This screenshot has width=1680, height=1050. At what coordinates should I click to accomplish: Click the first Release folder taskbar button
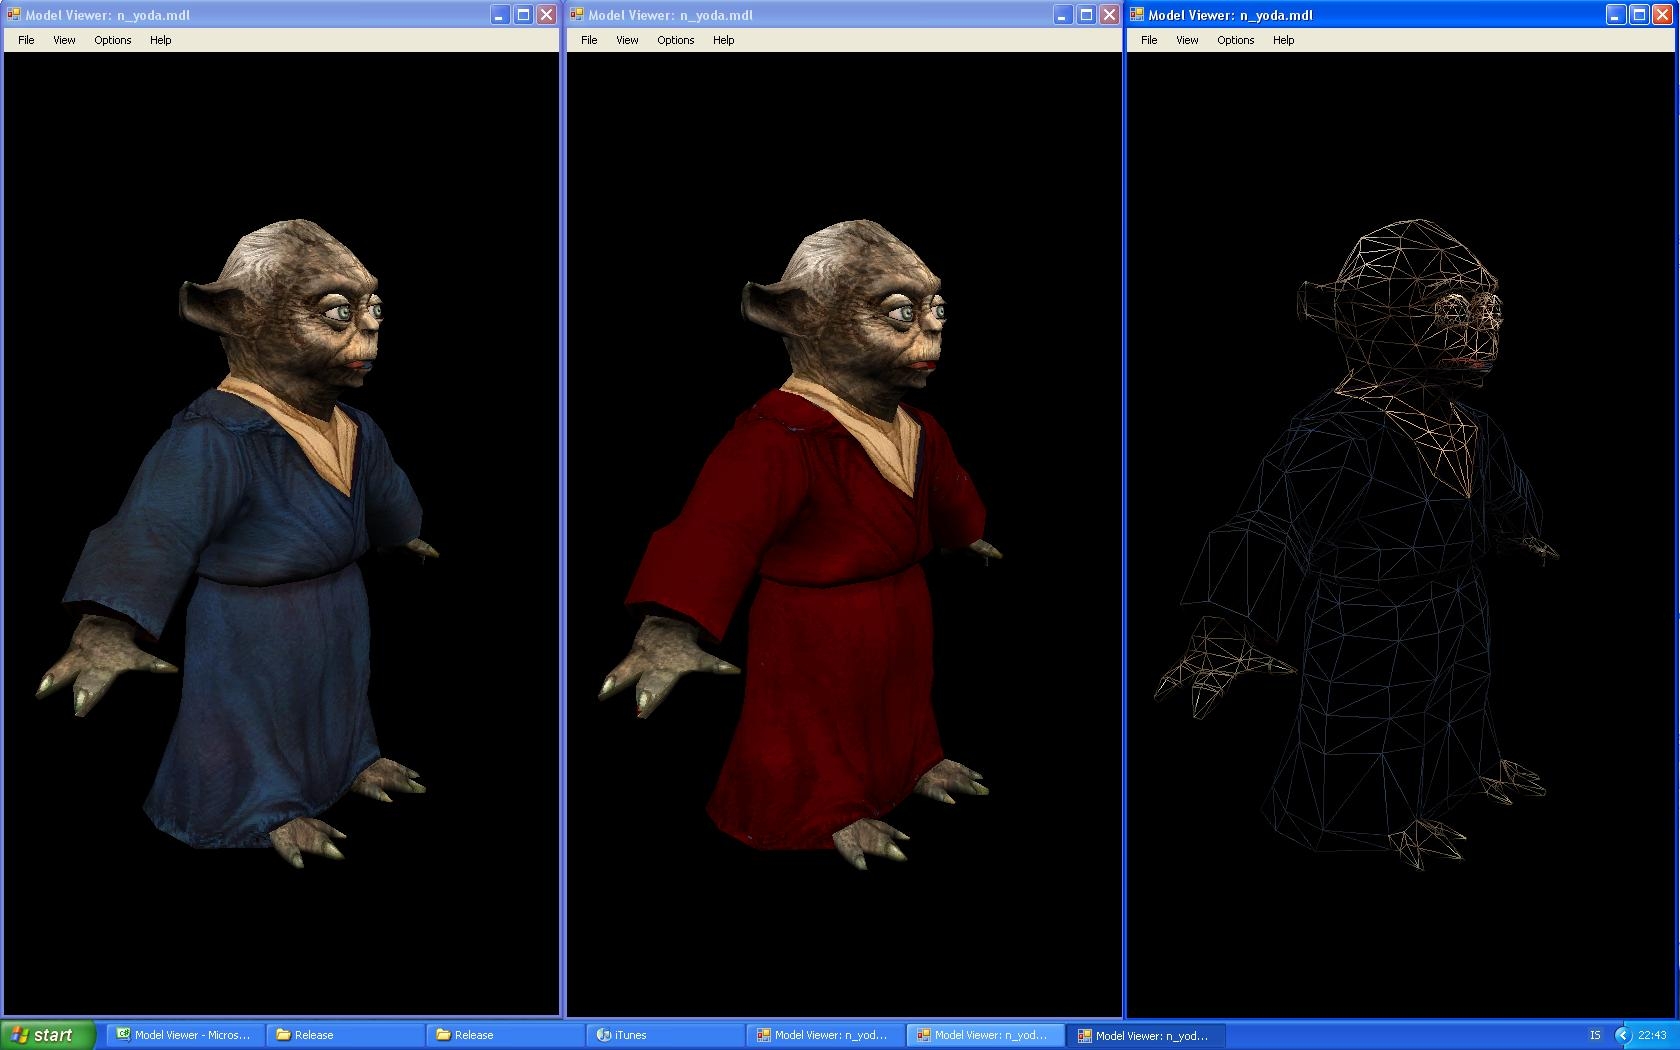point(343,1035)
